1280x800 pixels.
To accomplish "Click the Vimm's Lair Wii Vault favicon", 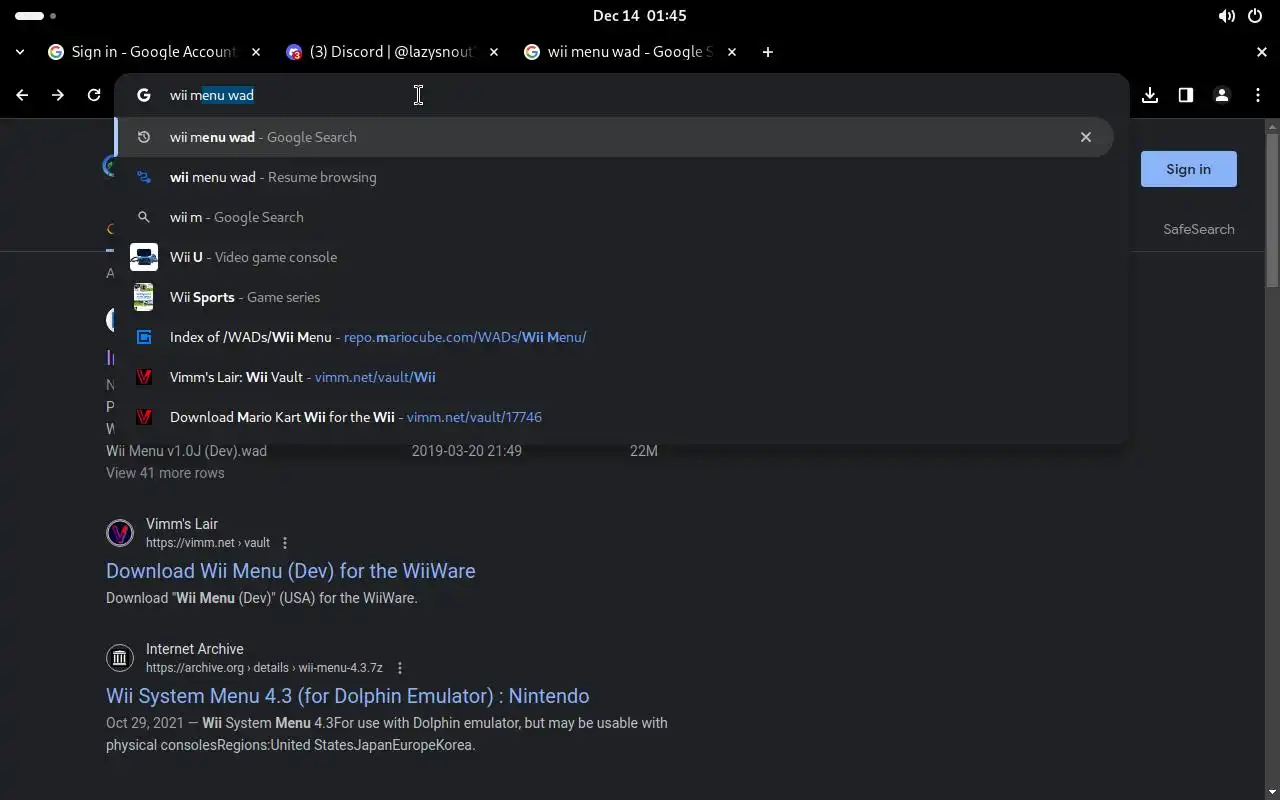I will coord(144,377).
